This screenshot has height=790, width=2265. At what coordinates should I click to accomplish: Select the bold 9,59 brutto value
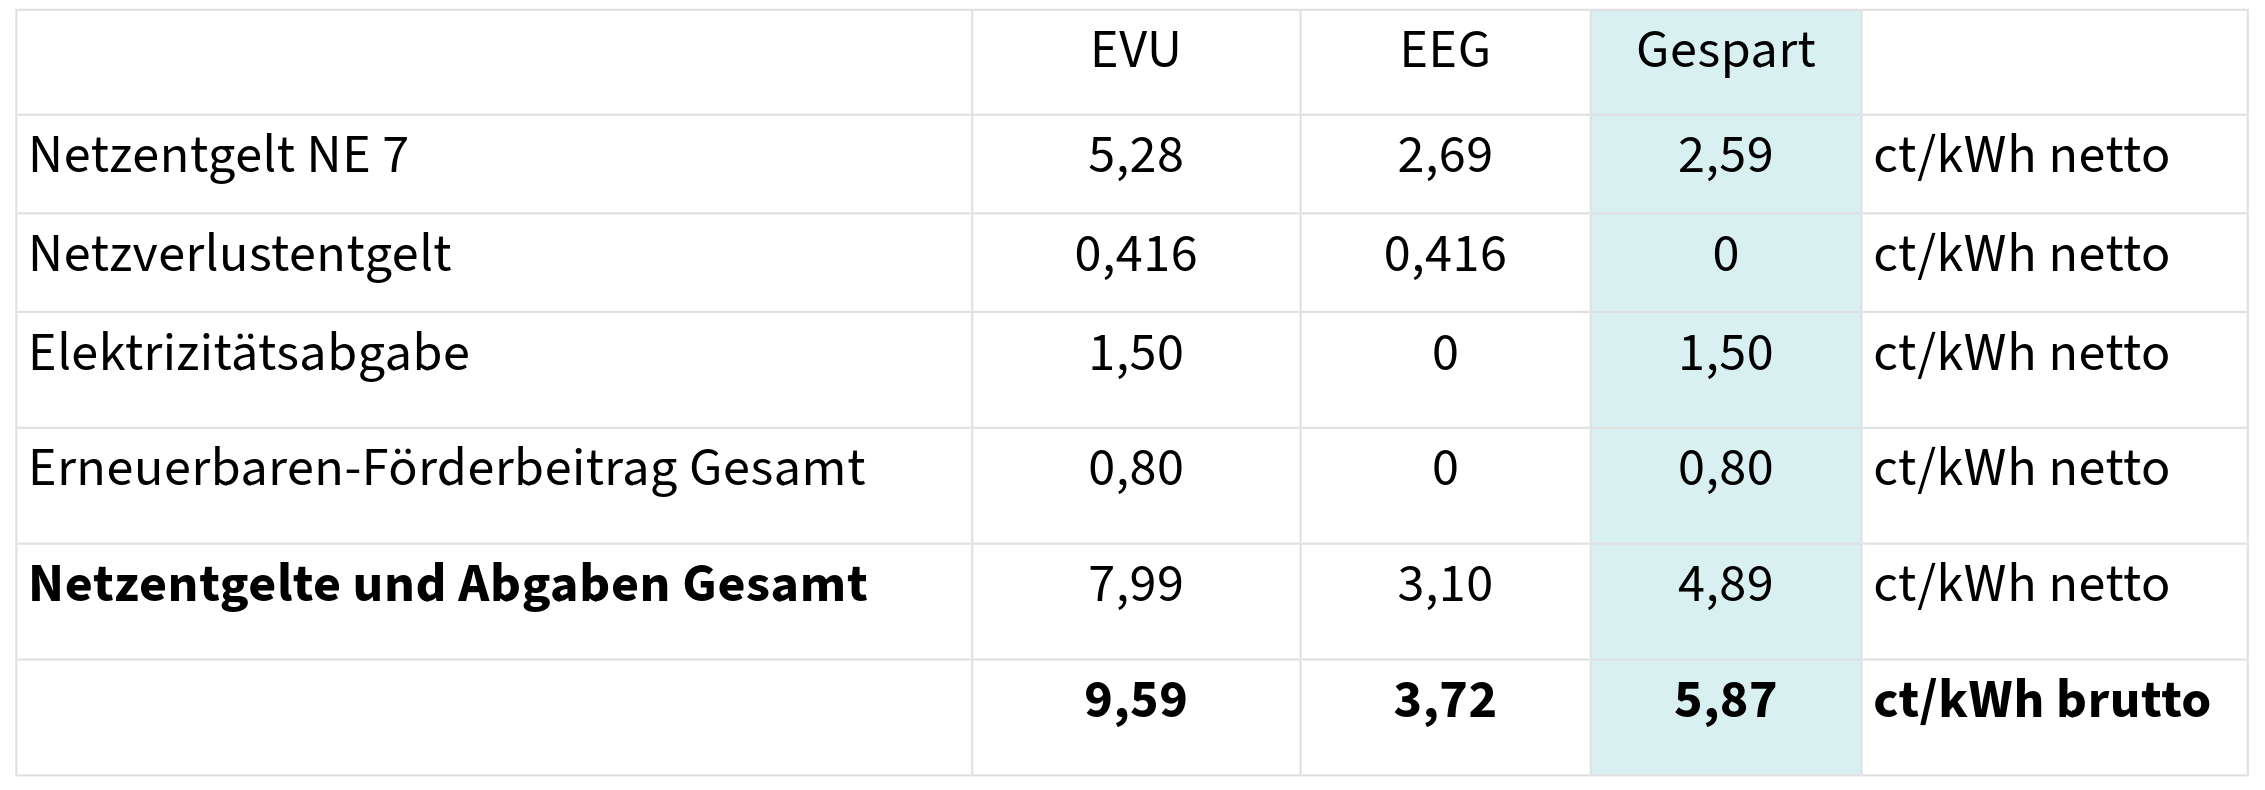point(1135,701)
